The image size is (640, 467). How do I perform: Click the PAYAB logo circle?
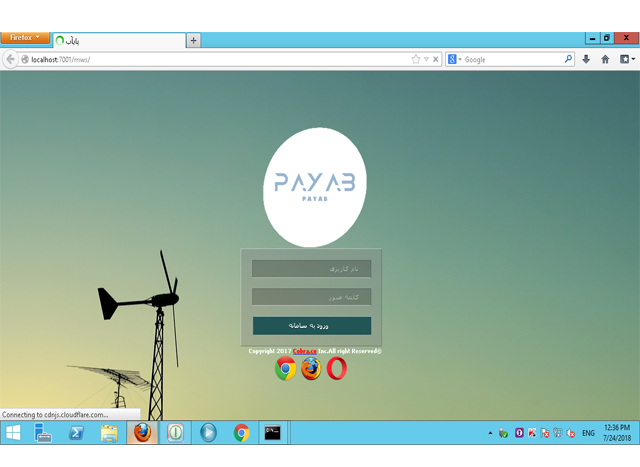314,187
